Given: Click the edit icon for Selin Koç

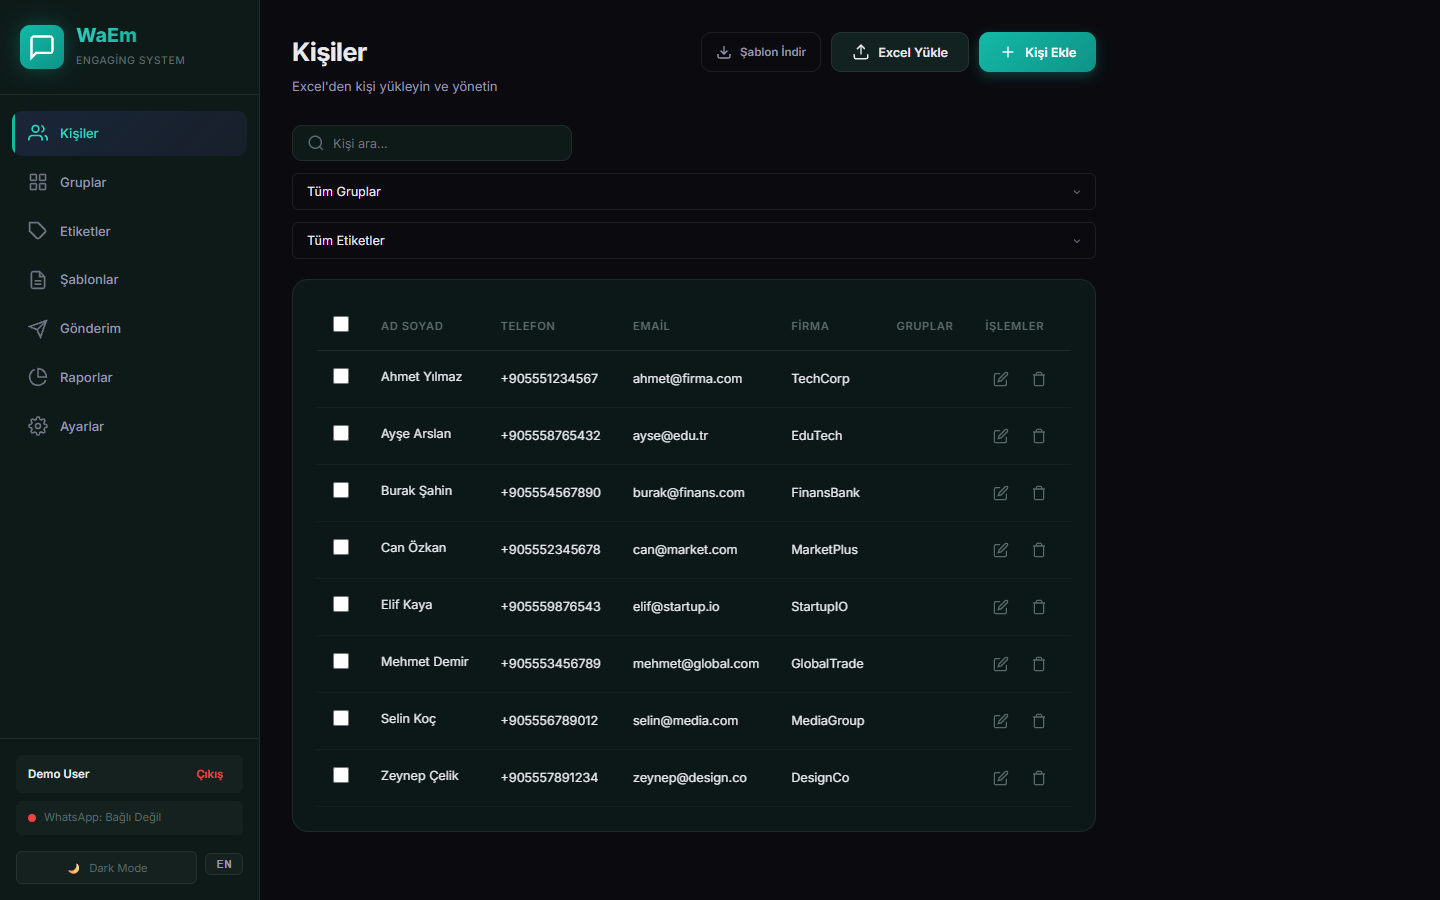Looking at the screenshot, I should click(x=1000, y=721).
